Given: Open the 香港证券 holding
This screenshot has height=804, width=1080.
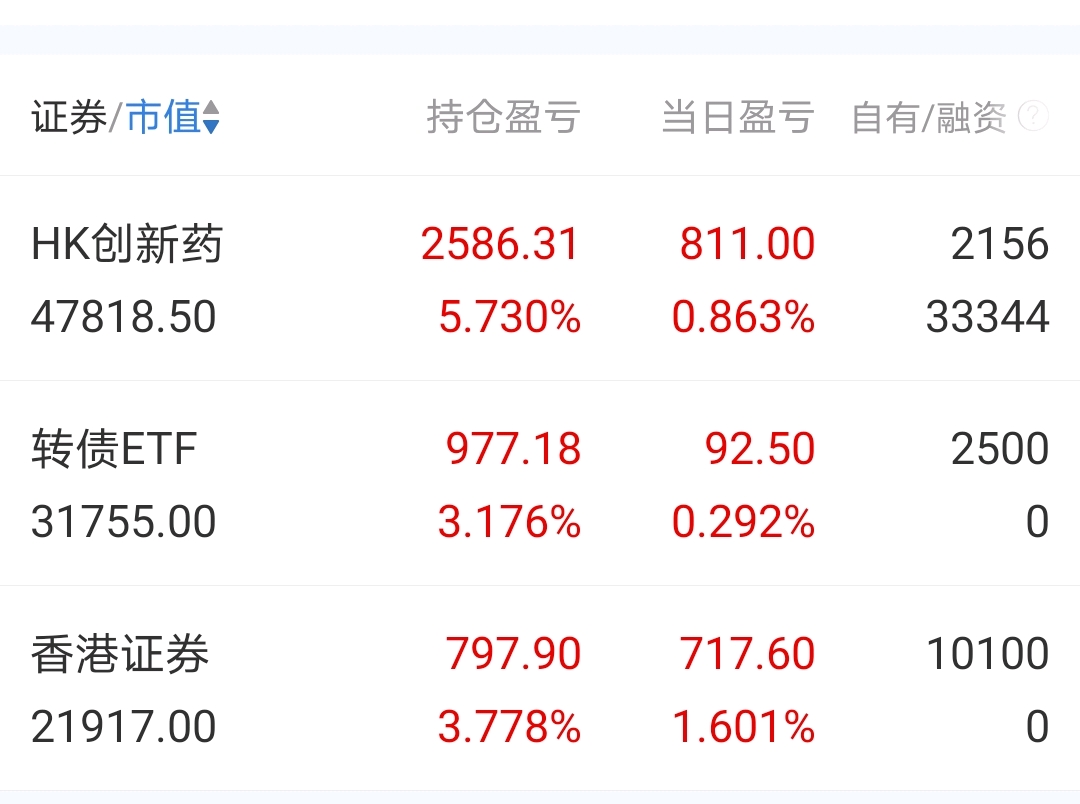Looking at the screenshot, I should pos(540,688).
